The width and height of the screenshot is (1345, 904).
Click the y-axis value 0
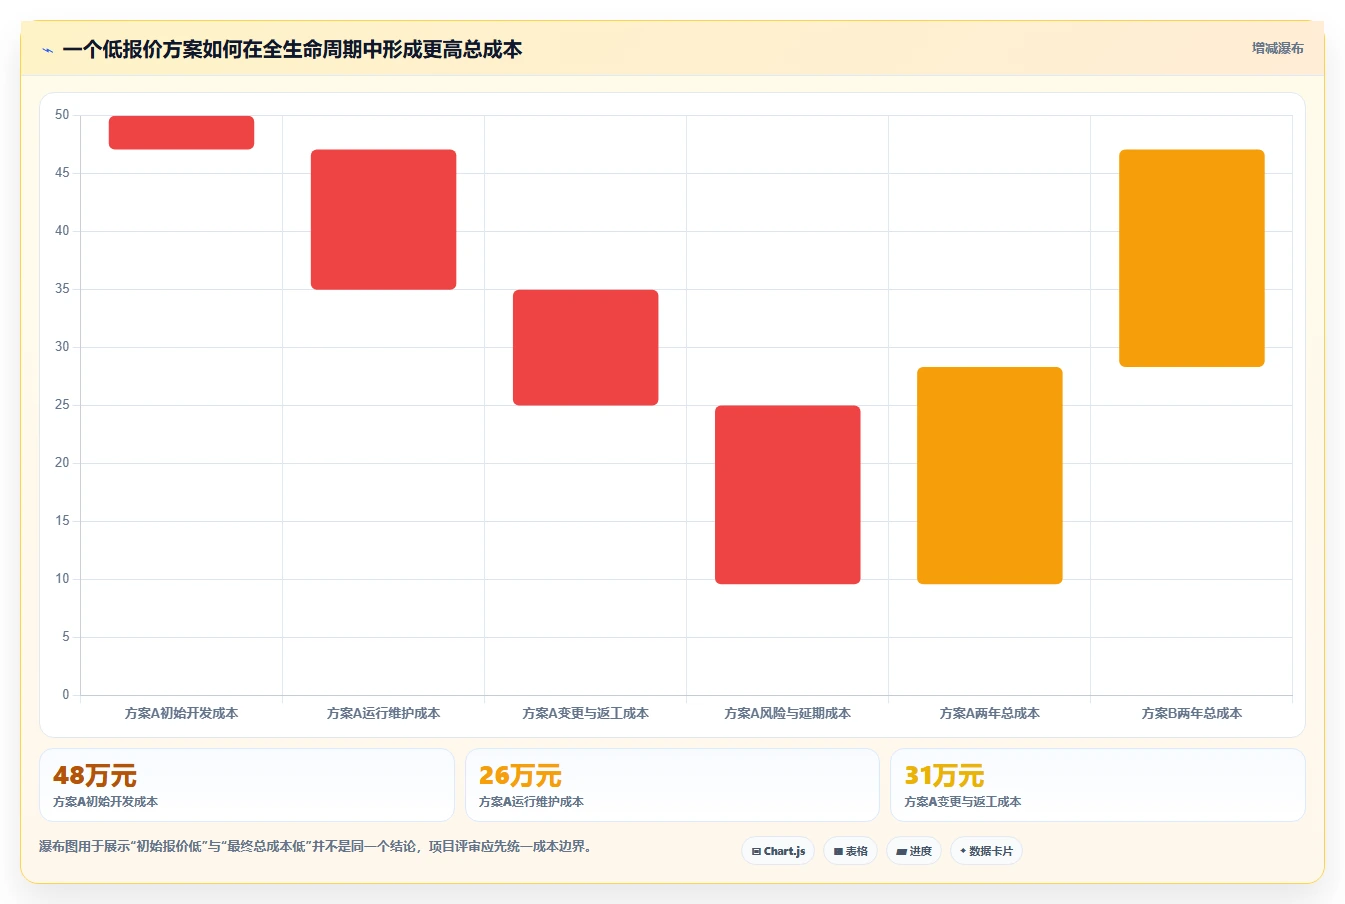click(66, 694)
